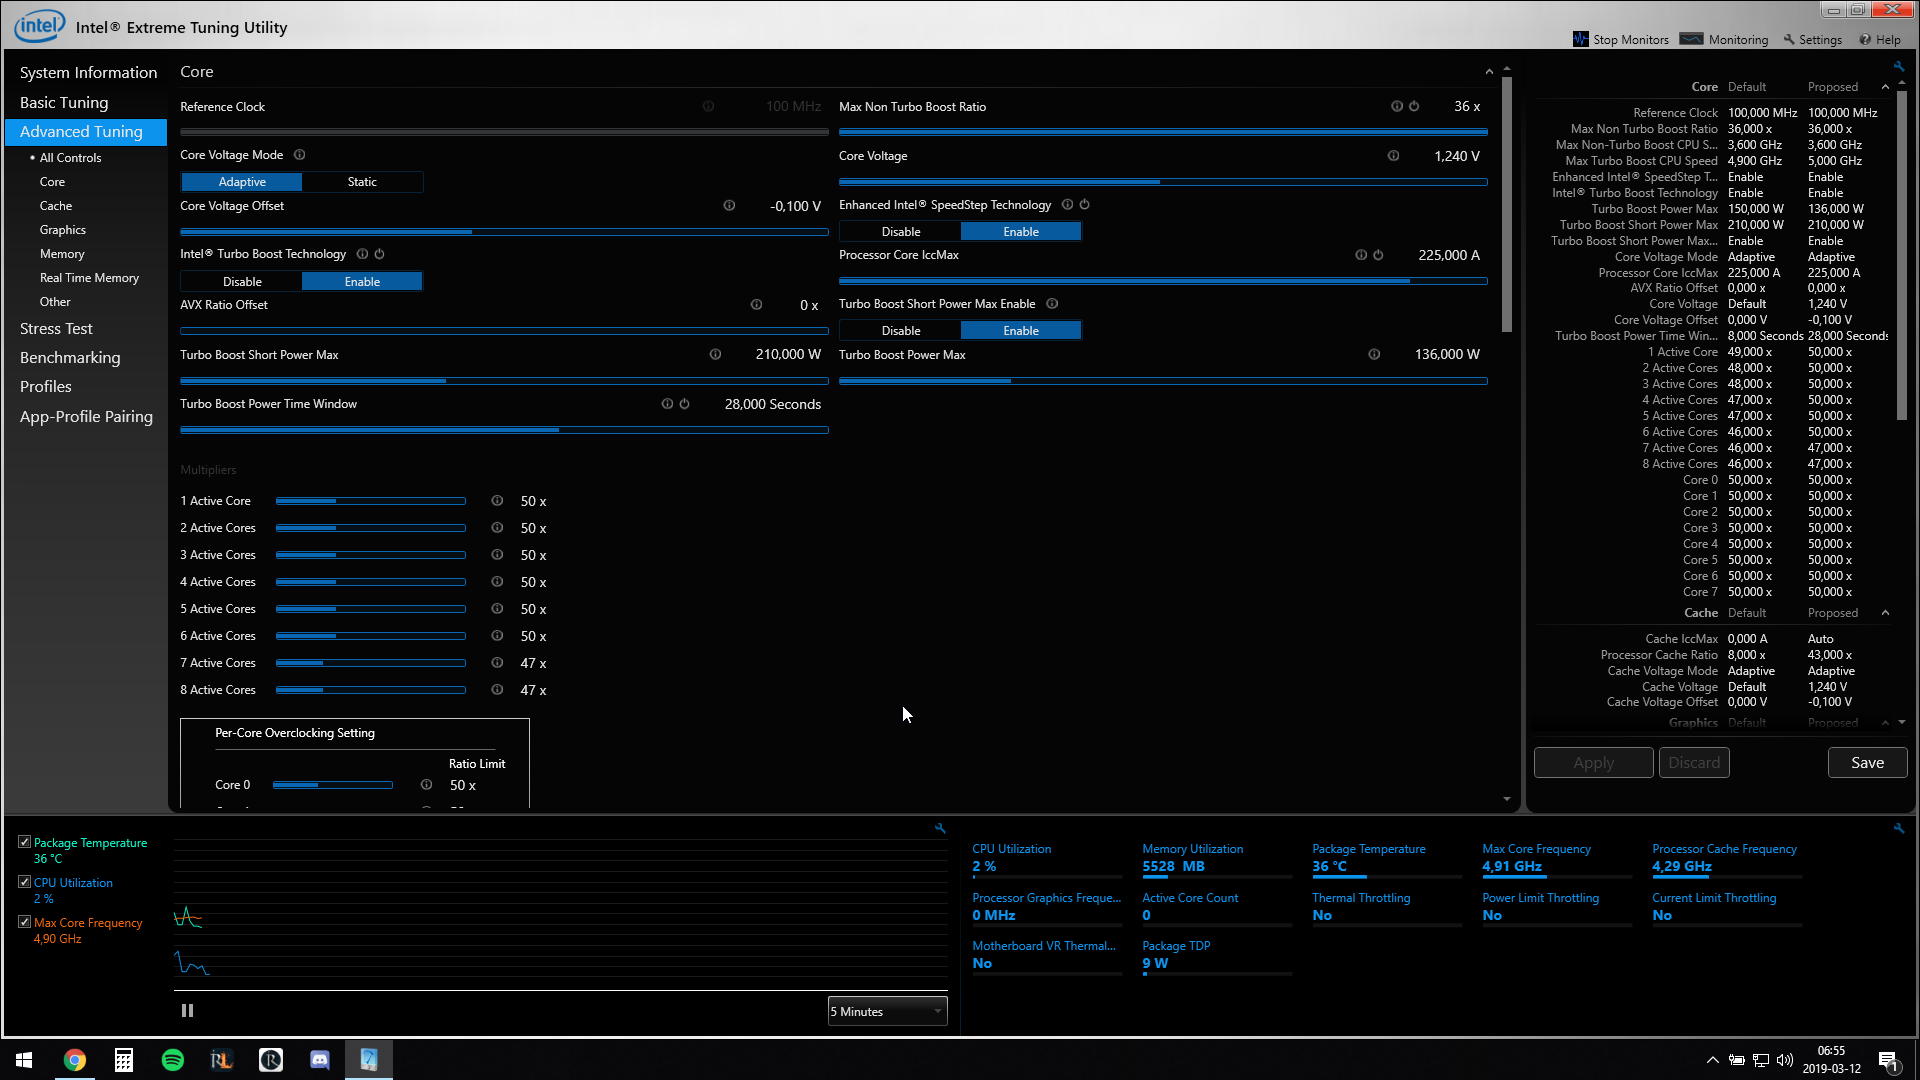Set Core Voltage Mode to Static
The width and height of the screenshot is (1920, 1080).
[362, 182]
